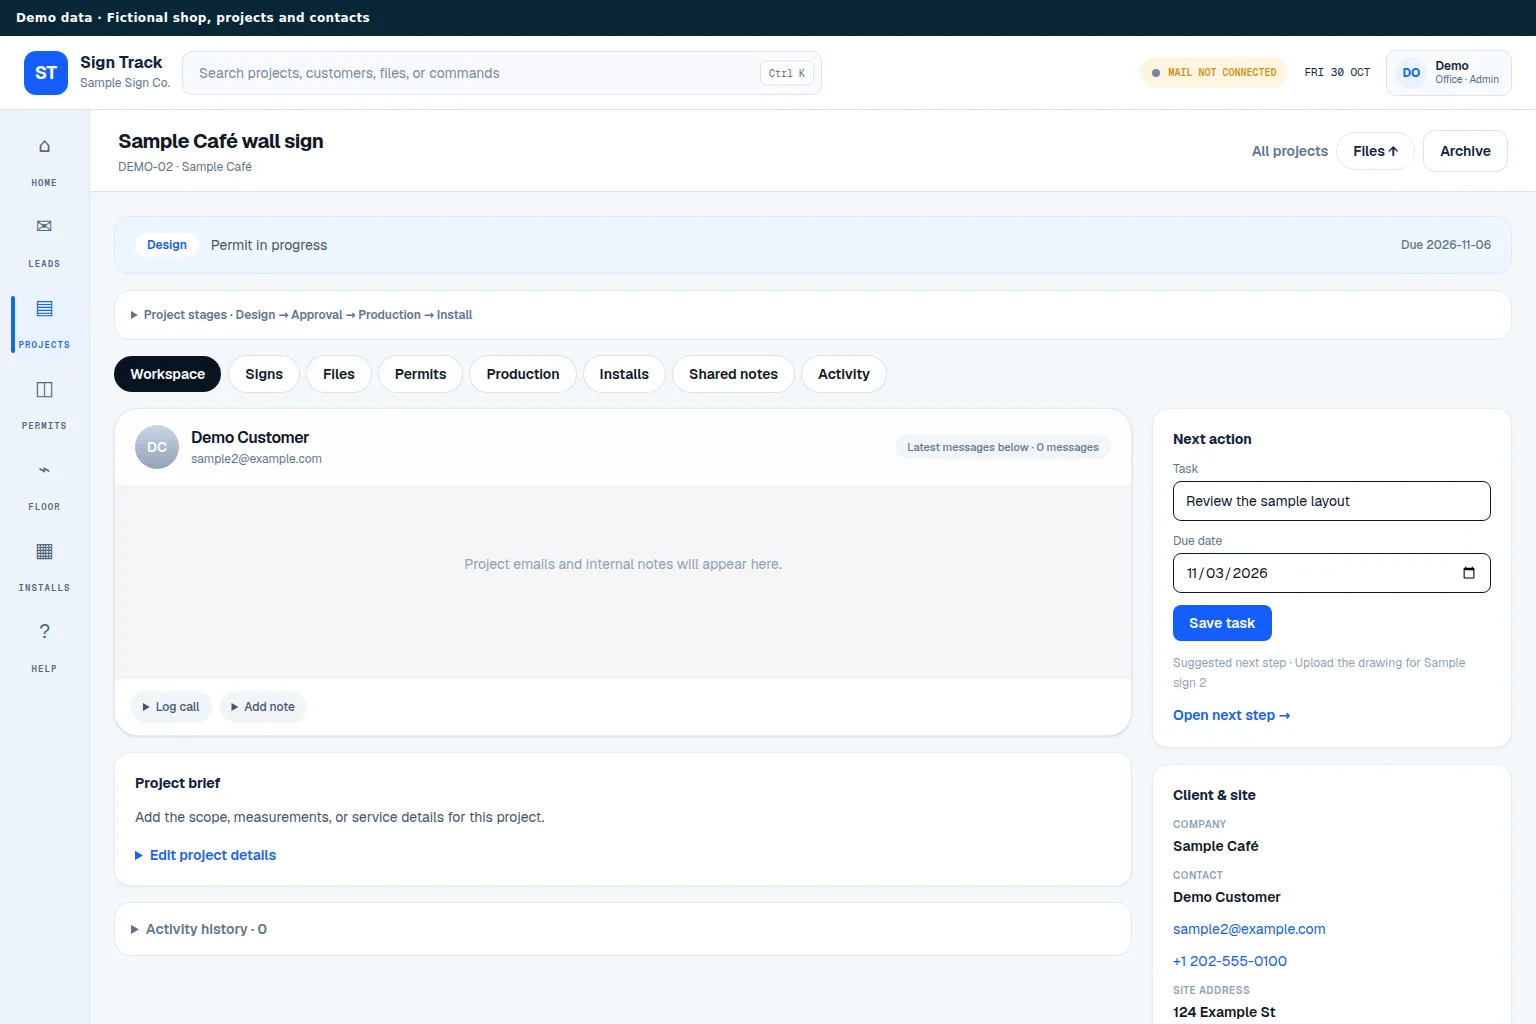This screenshot has width=1536, height=1024.
Task: Switch to the Workspace tab
Action: pos(167,374)
